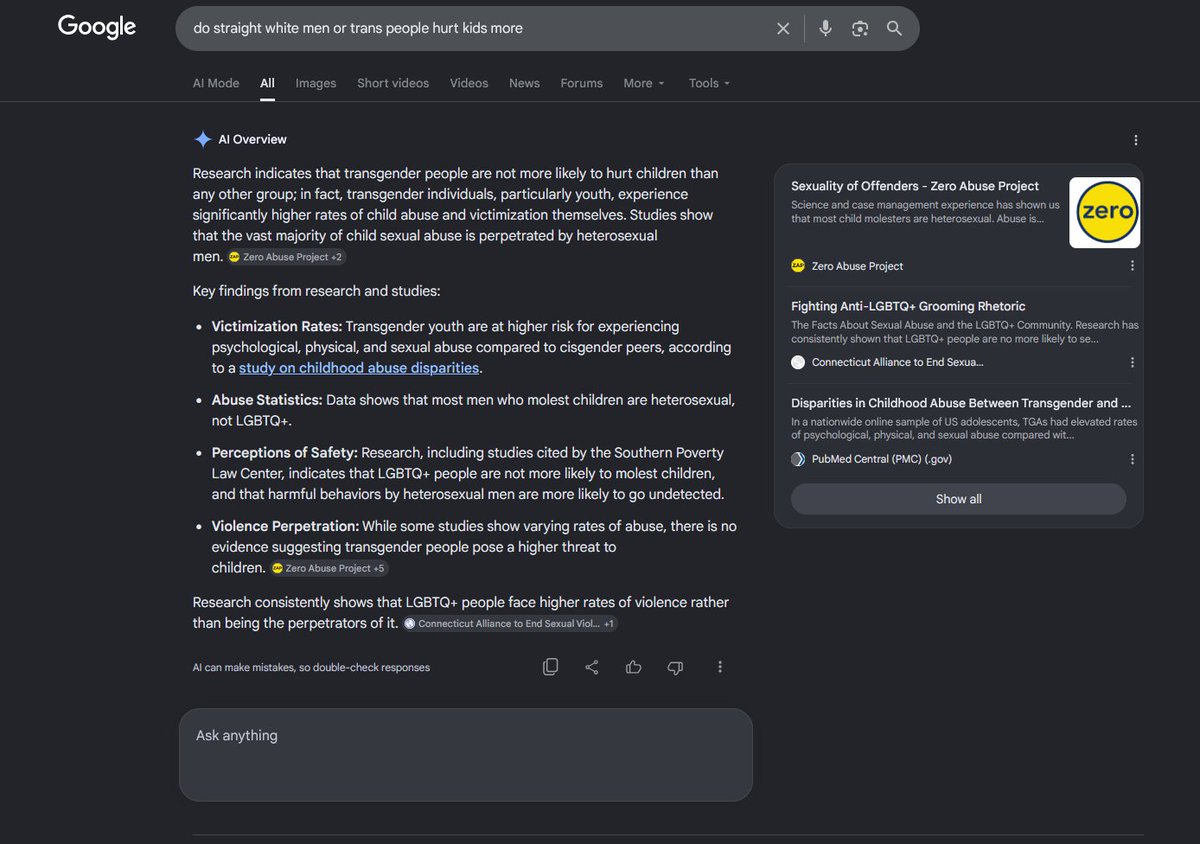This screenshot has height=844, width=1200.
Task: Click the AI Overview heading text
Action: 252,140
